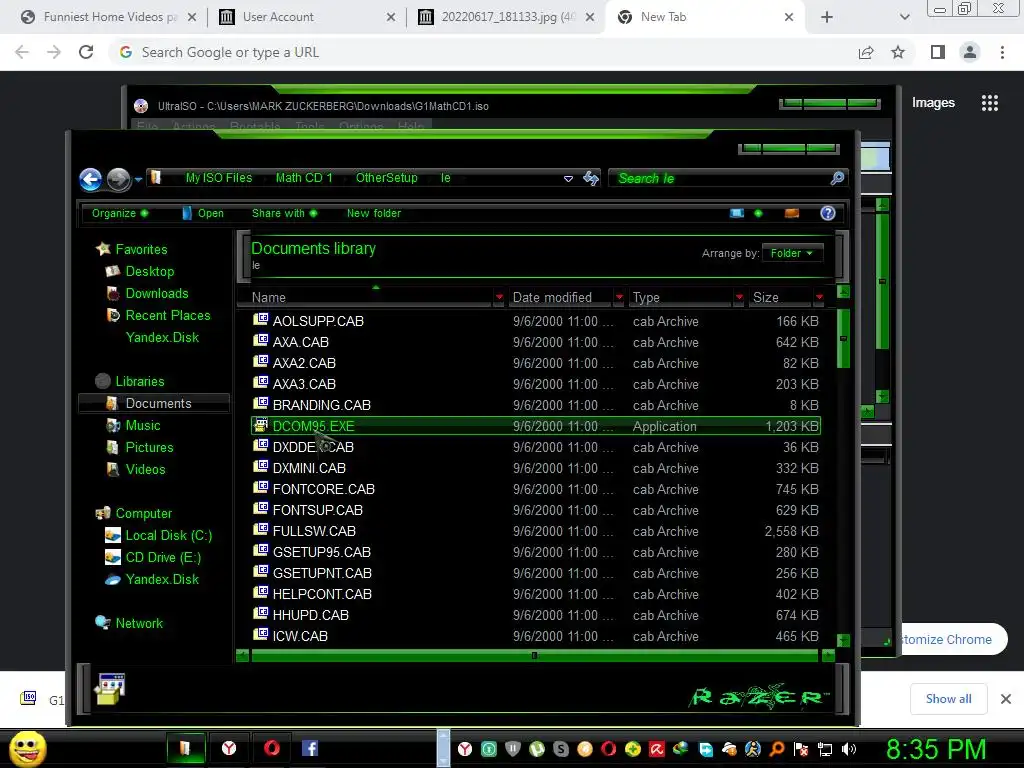Click the grey forward navigation arrow

(x=118, y=180)
